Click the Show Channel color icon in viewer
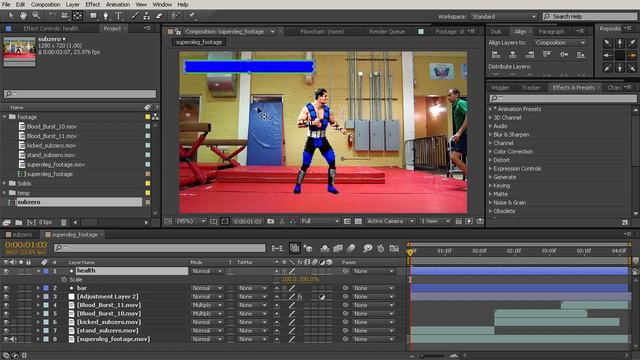The height and width of the screenshot is (360, 640). coord(293,221)
